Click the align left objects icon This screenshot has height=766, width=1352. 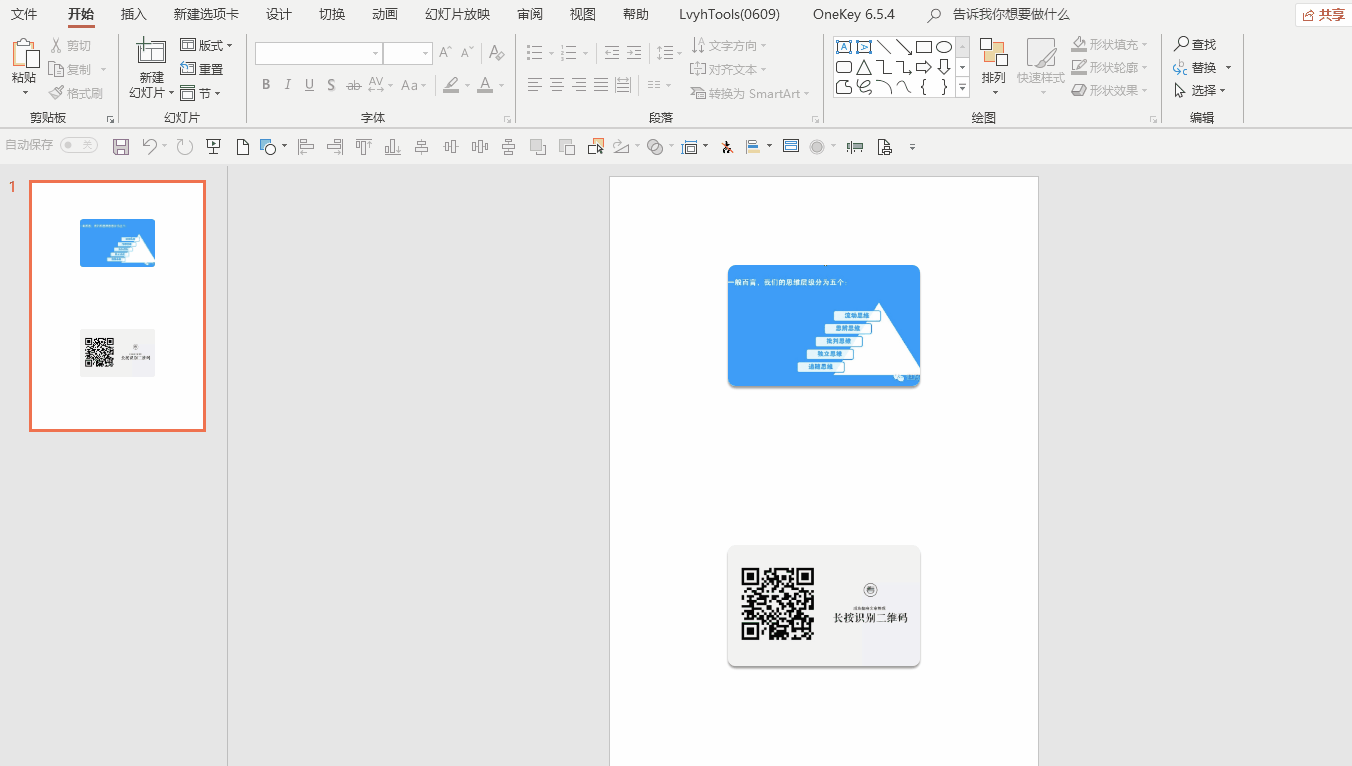pos(306,147)
